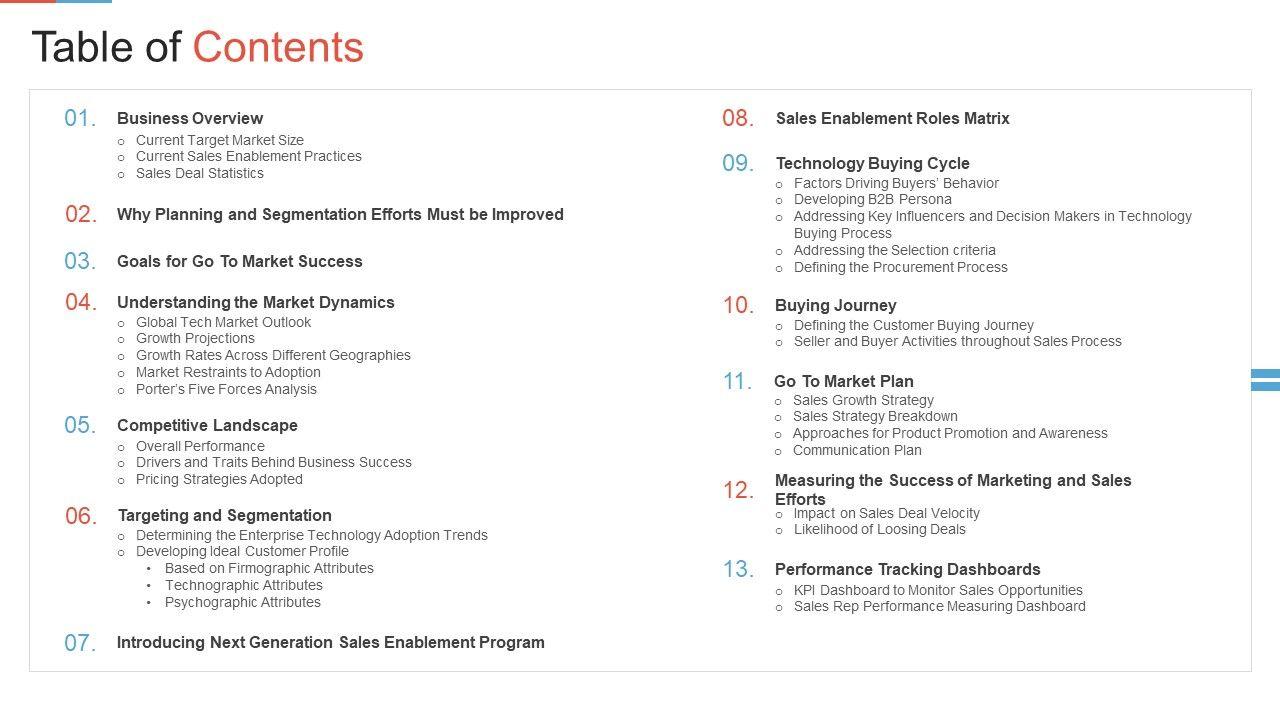Open "Performance Tracking Dashboards" section
The height and width of the screenshot is (720, 1280).
pos(907,569)
